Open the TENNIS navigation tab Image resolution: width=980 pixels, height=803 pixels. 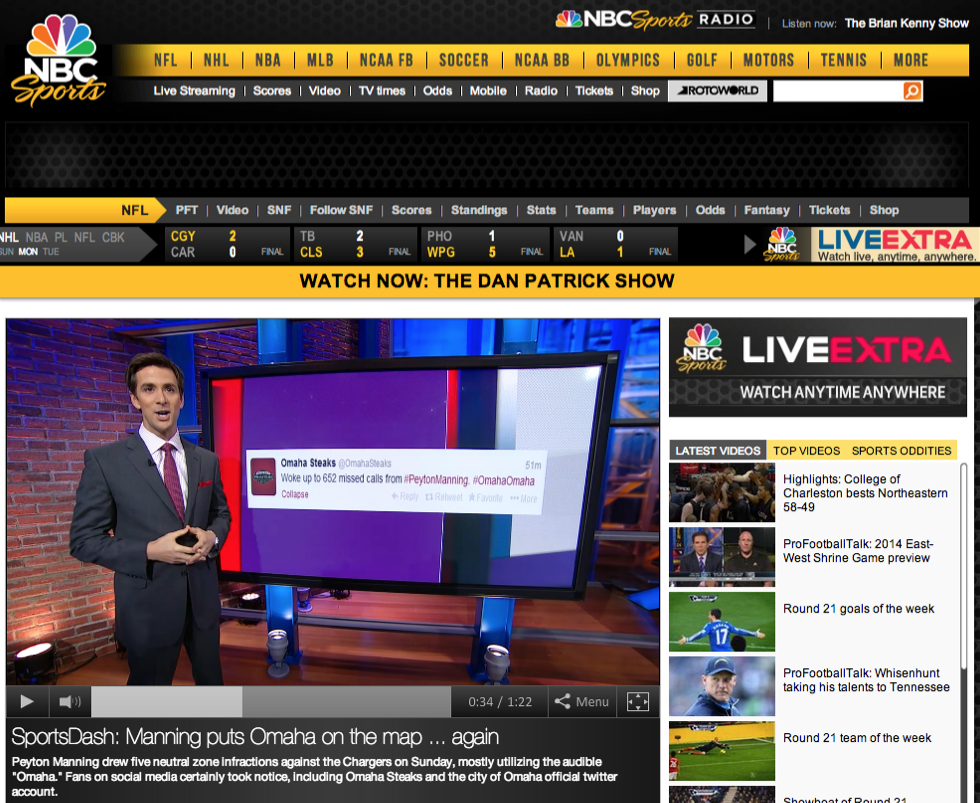(x=844, y=60)
